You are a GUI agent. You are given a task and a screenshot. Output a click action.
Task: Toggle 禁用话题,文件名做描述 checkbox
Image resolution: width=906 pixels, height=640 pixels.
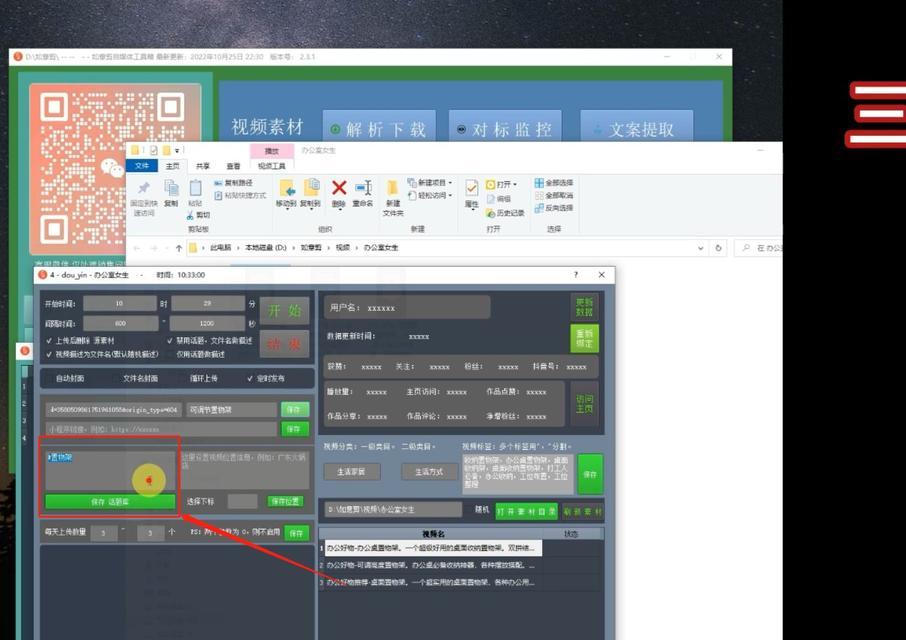pos(170,341)
